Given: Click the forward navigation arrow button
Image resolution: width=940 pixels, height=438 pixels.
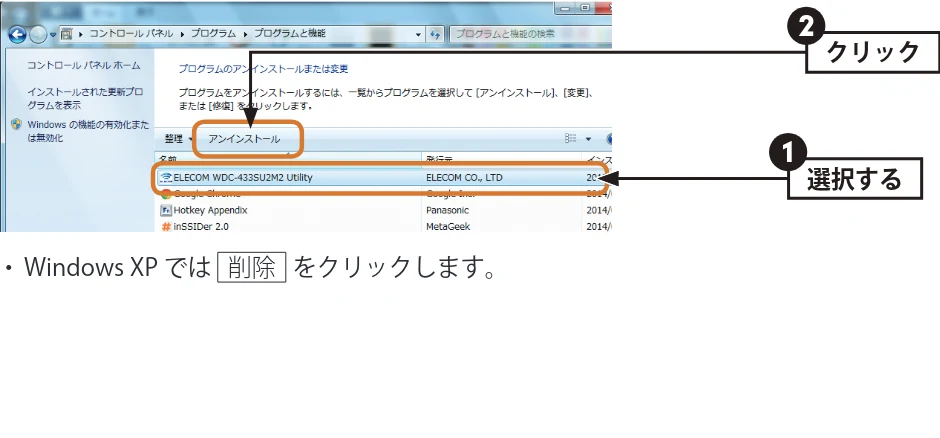Looking at the screenshot, I should (x=38, y=34).
